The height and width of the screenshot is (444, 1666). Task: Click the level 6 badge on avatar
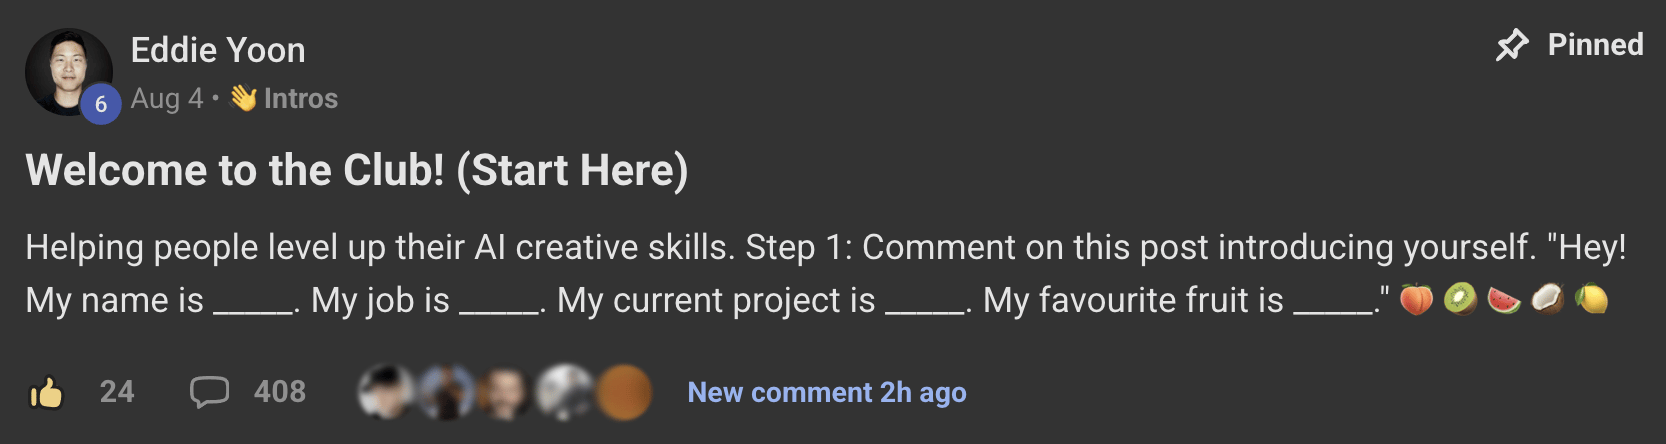pyautogui.click(x=101, y=104)
